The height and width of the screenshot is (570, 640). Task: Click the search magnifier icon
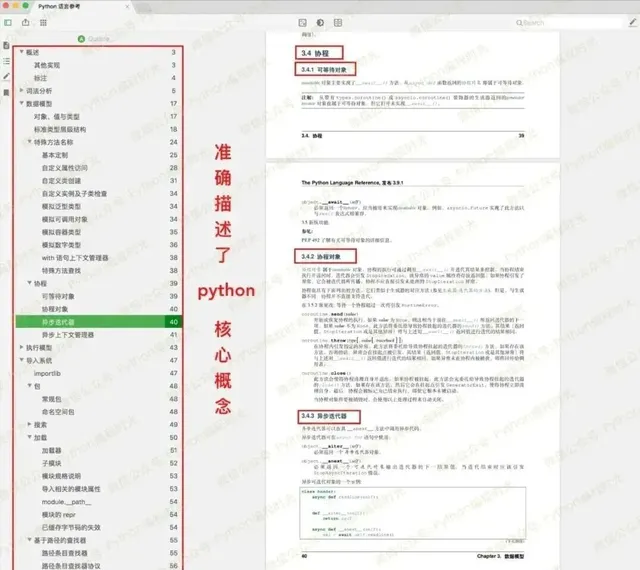(519, 23)
